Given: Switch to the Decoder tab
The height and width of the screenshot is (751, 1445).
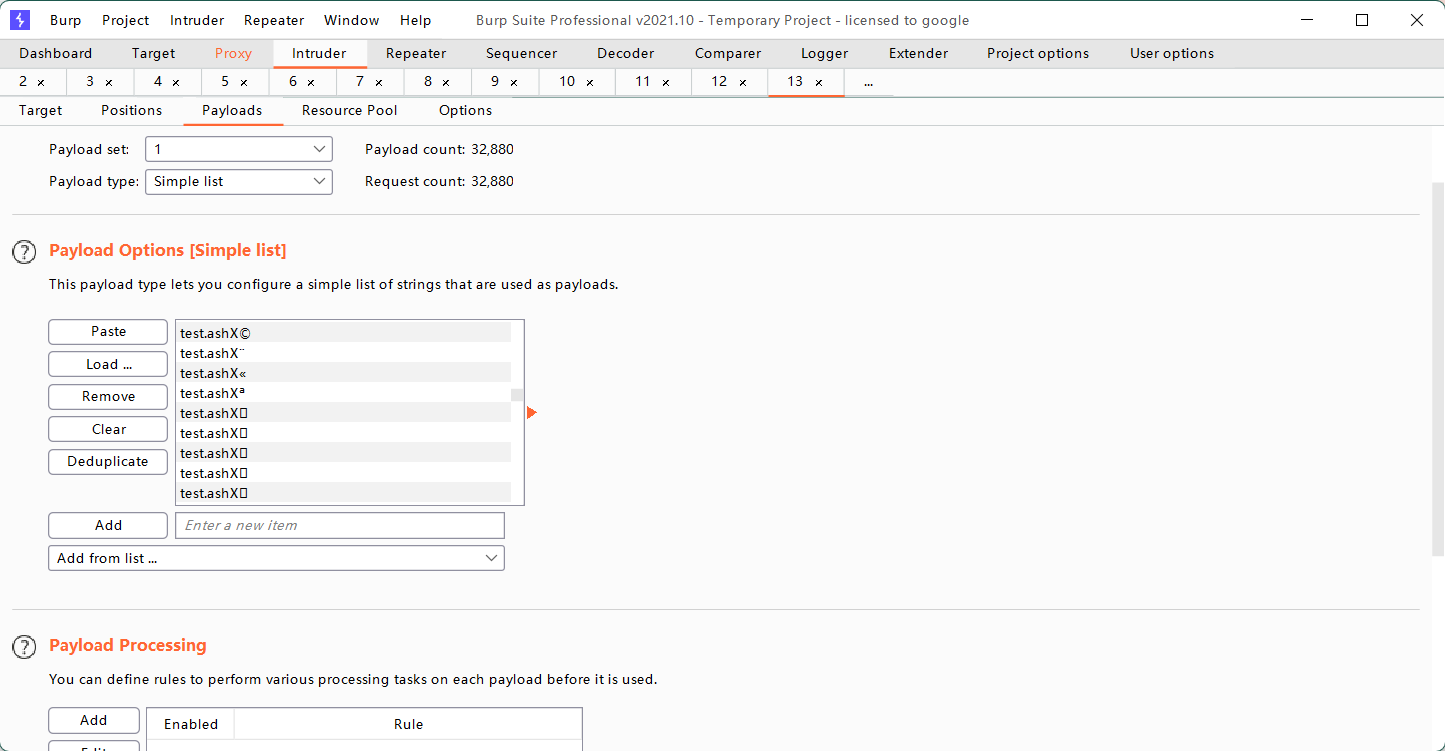Looking at the screenshot, I should pyautogui.click(x=626, y=53).
